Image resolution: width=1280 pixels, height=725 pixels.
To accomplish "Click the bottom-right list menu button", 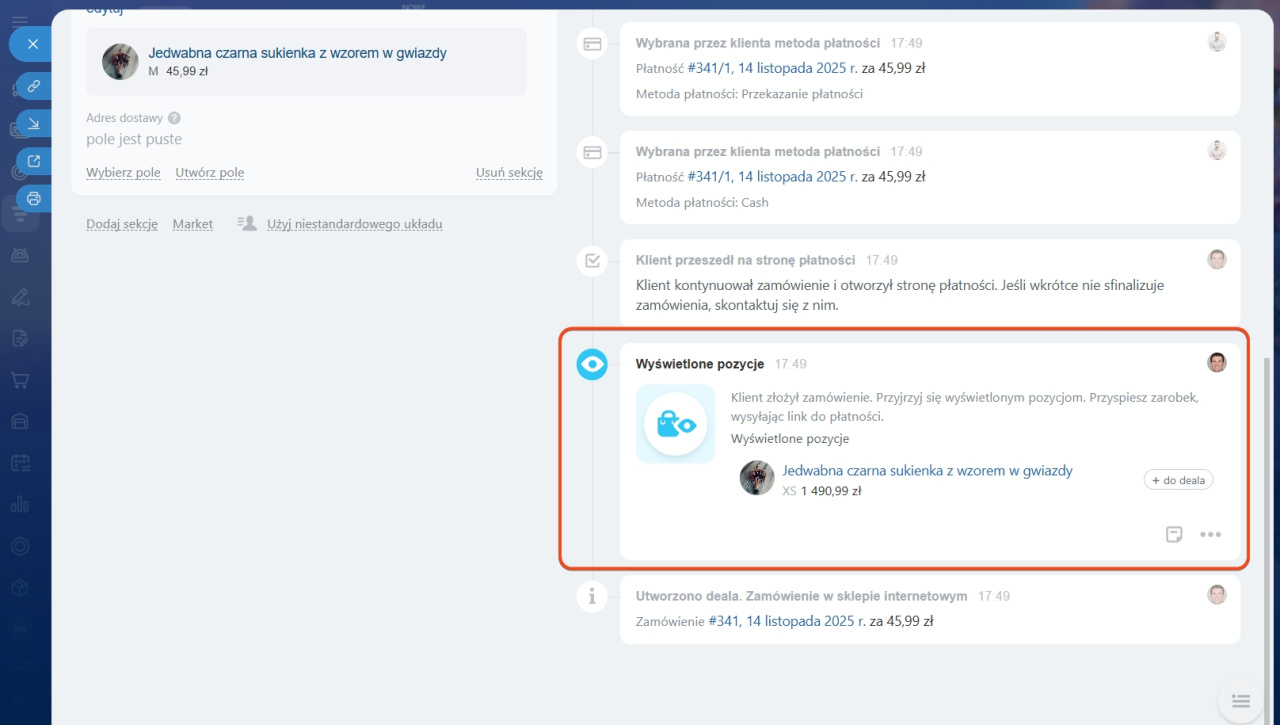I will pyautogui.click(x=1240, y=701).
